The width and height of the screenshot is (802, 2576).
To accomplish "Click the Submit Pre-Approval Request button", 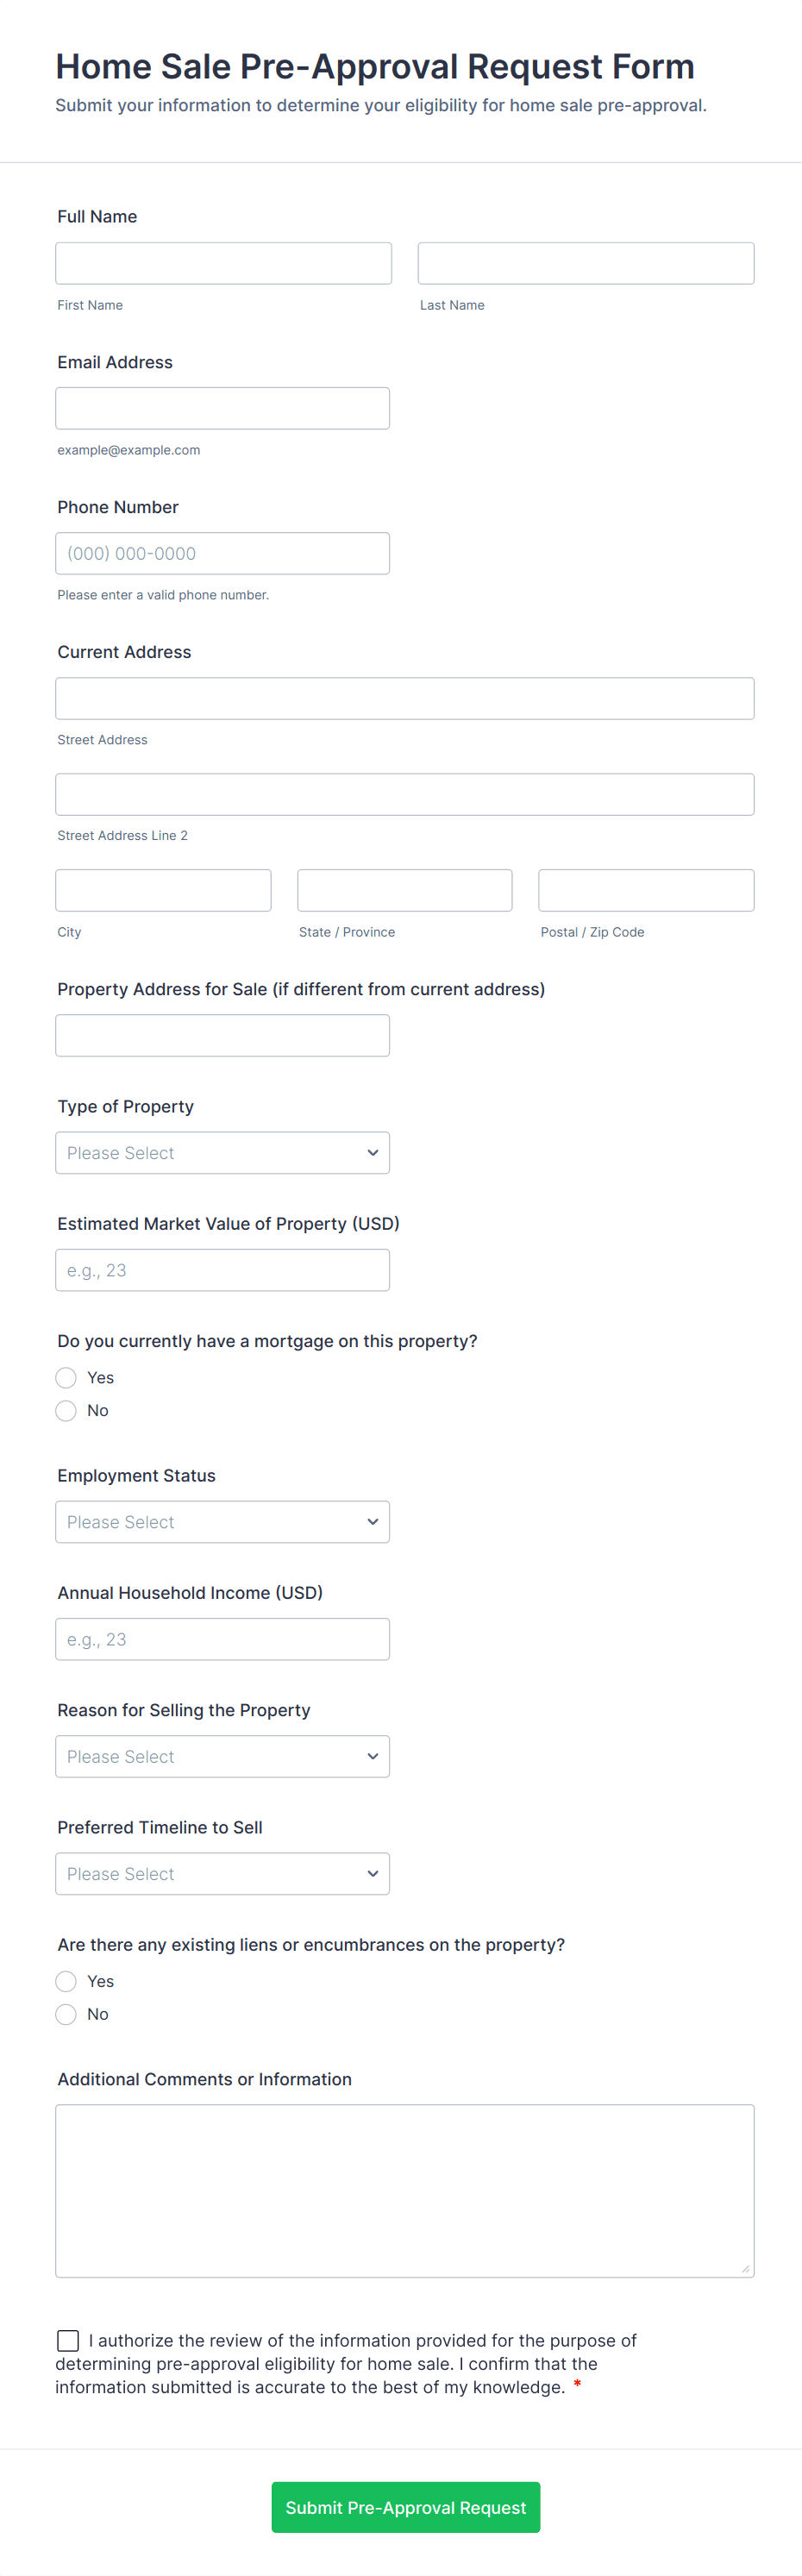I will pyautogui.click(x=405, y=2508).
